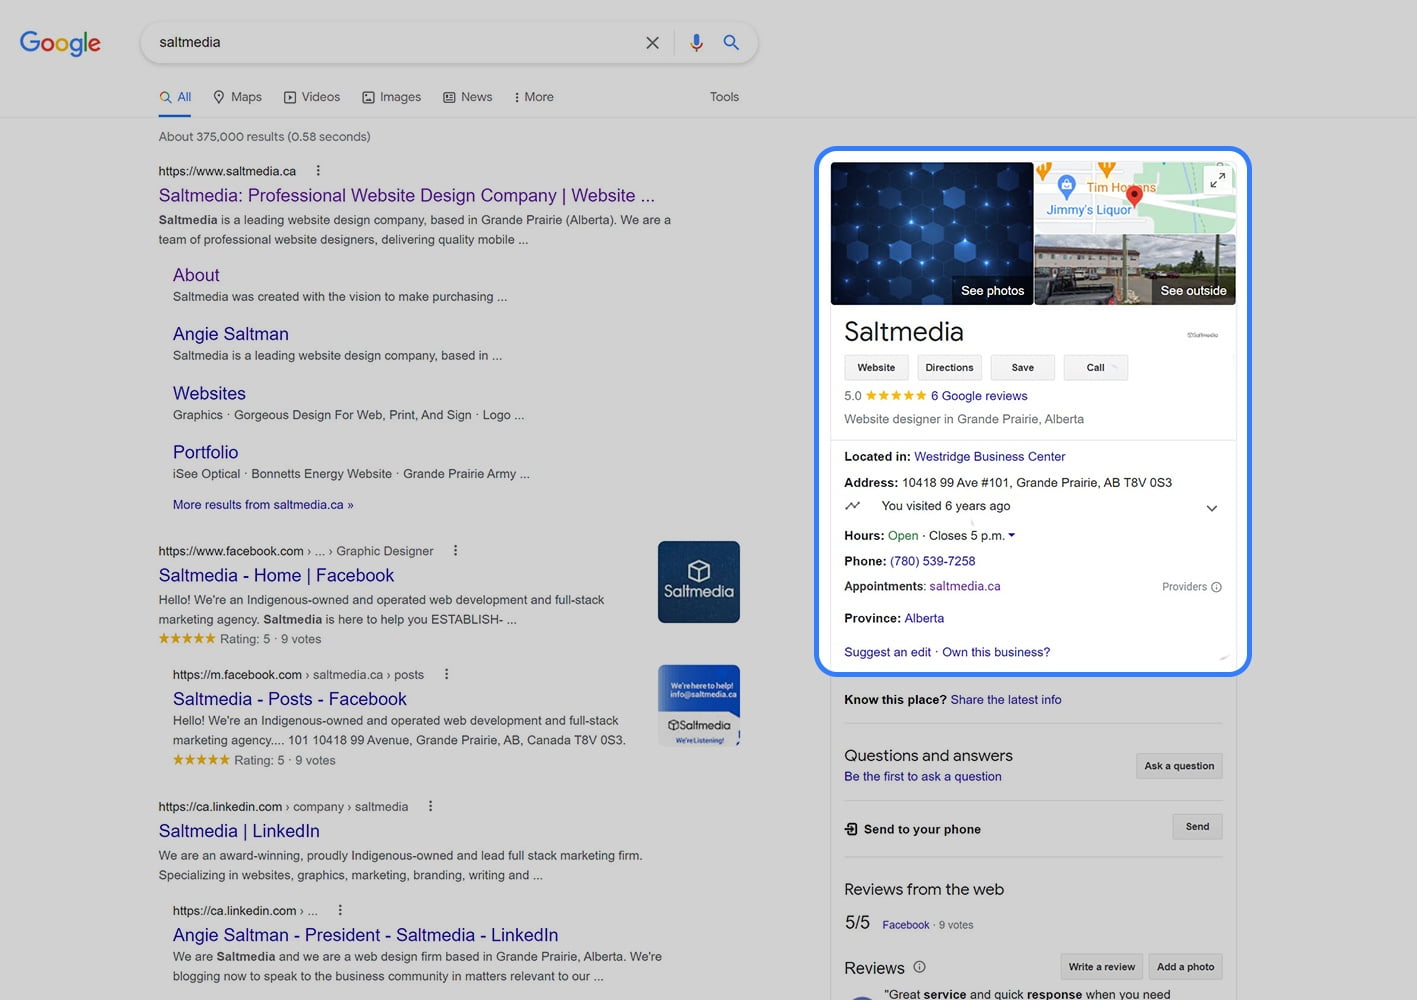Open Saltmedia - Home | Facebook result

click(x=276, y=576)
